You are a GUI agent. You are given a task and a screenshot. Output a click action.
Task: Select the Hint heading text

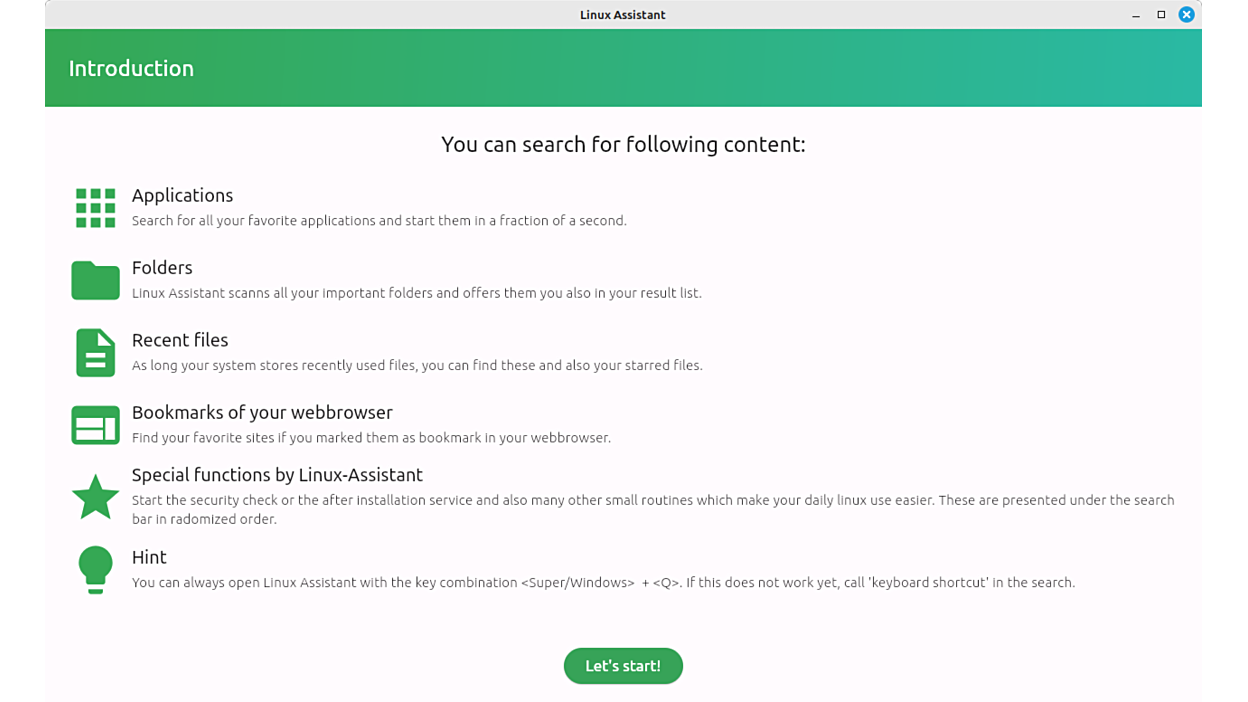tap(149, 557)
